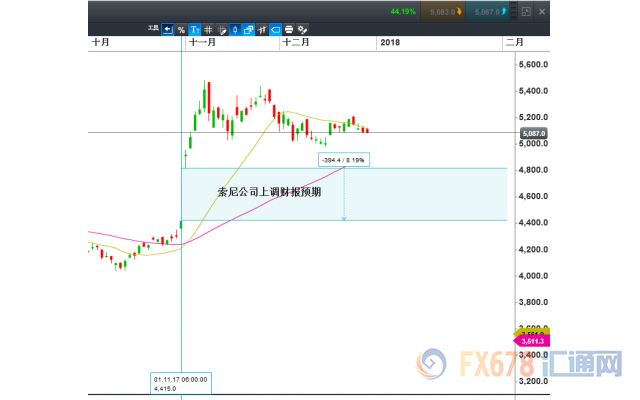Image resolution: width=640 pixels, height=400 pixels.
Task: Click the current price tag 5,087.0 on axis
Action: point(534,133)
